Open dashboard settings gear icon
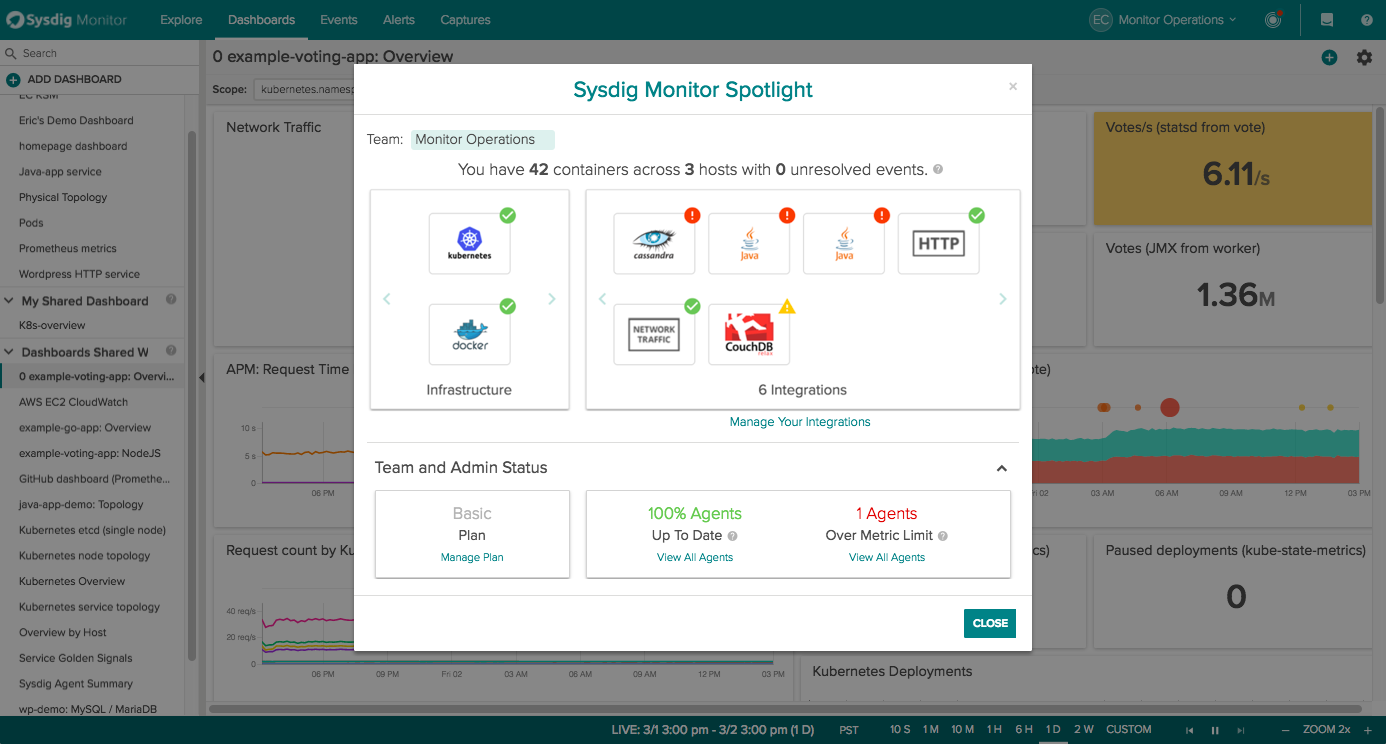Screen dimensions: 1386x744 click(1364, 58)
